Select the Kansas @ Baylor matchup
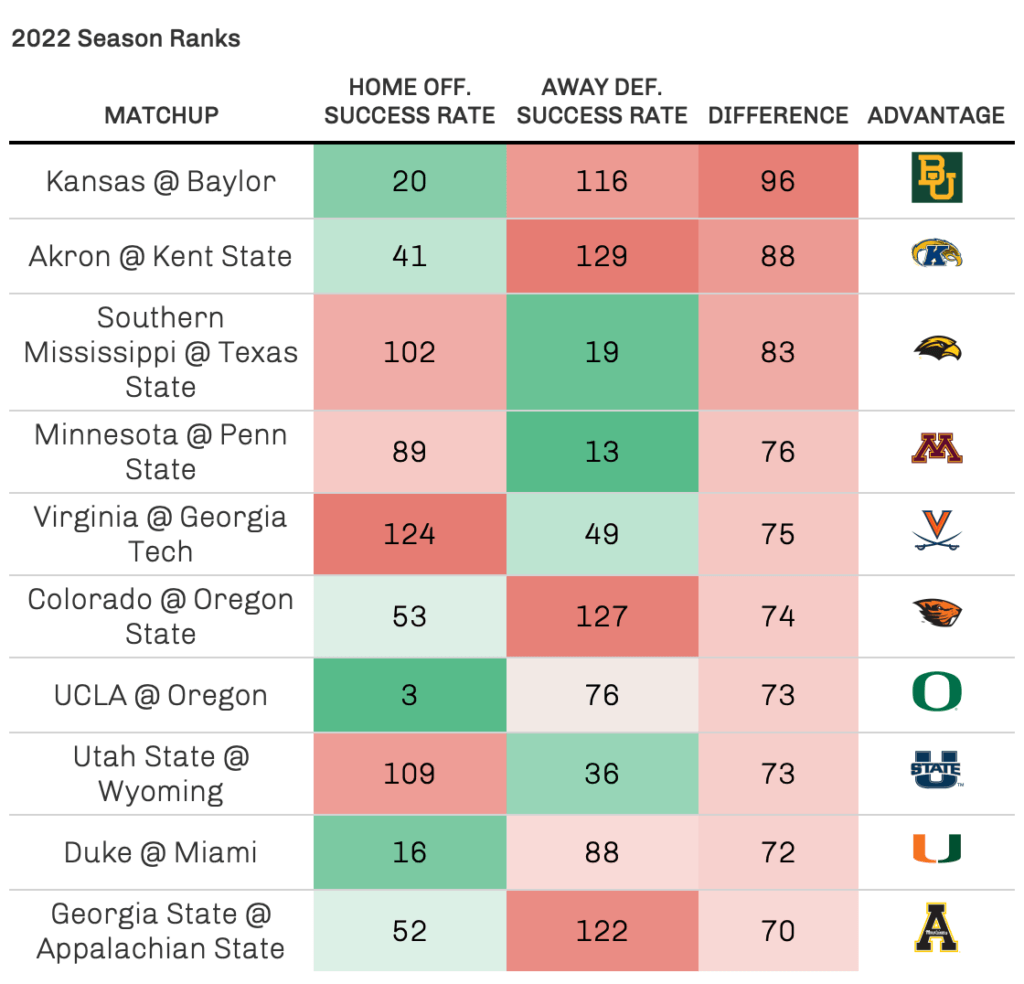The width and height of the screenshot is (1024, 984). (x=161, y=181)
